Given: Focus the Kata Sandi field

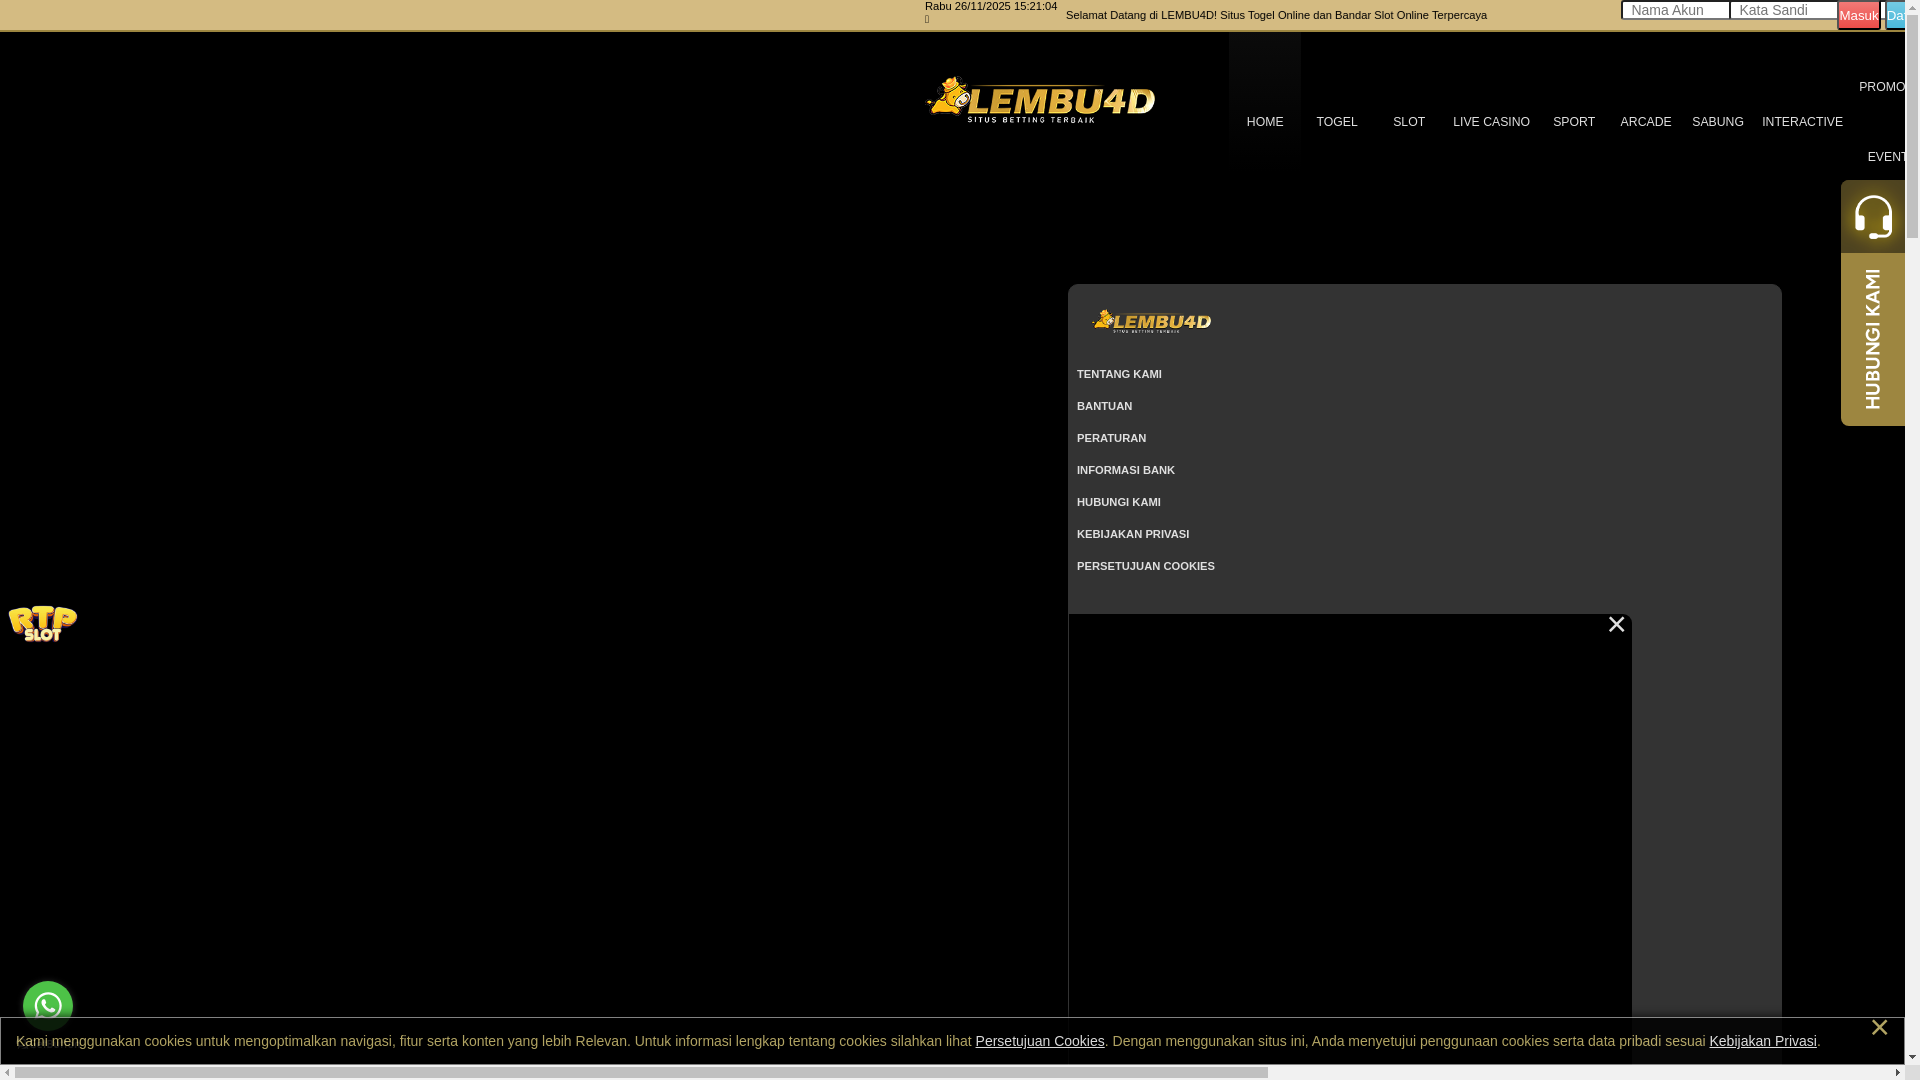Looking at the screenshot, I should 1784,10.
